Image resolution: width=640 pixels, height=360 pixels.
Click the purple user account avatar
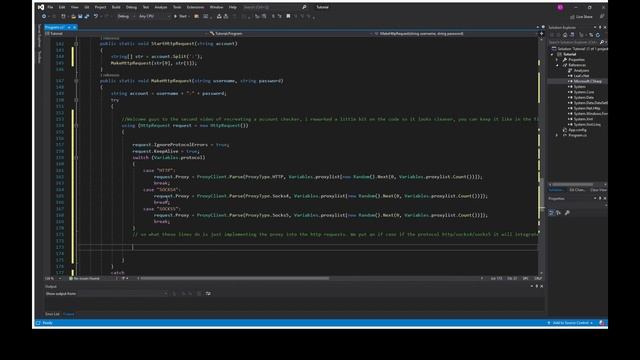(560, 7)
